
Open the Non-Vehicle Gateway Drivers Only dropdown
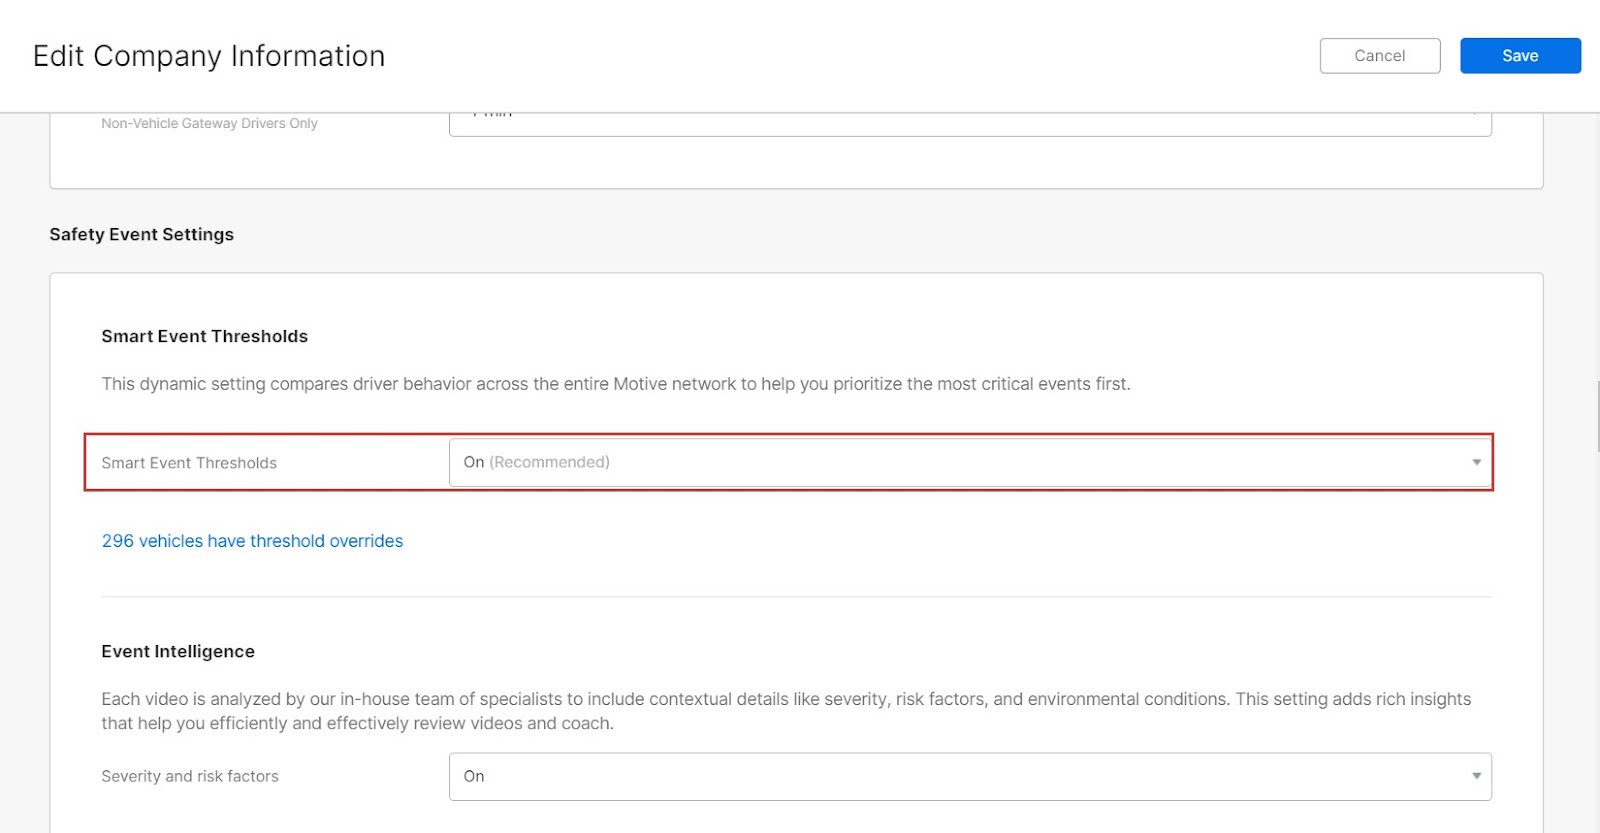(x=970, y=124)
